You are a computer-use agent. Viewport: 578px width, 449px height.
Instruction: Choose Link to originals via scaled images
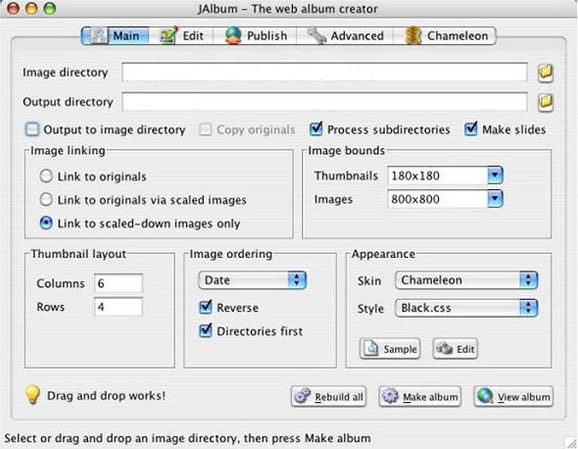coord(46,200)
